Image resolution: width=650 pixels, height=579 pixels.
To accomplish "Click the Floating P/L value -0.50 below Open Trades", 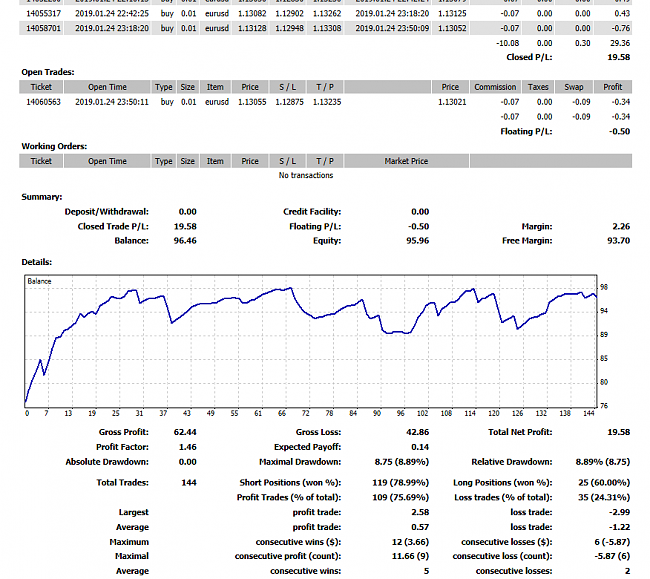I will click(x=619, y=131).
